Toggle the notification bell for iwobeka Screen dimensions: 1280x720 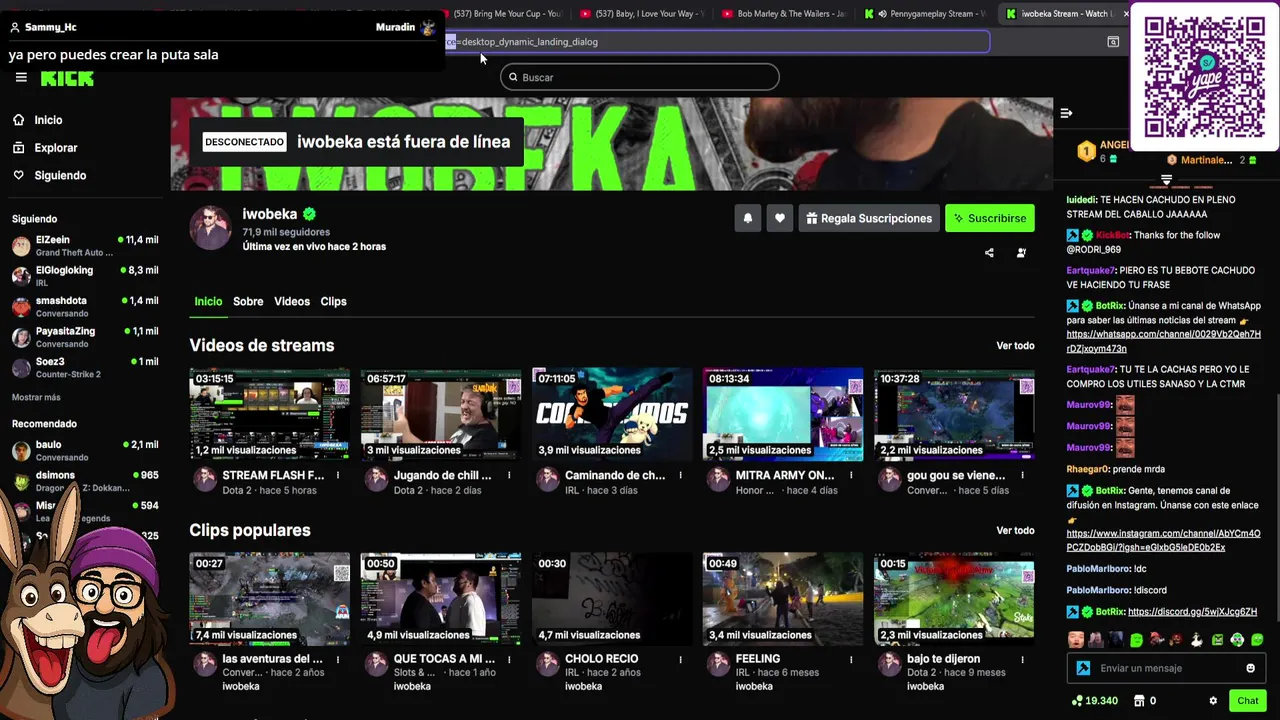pyautogui.click(x=747, y=218)
